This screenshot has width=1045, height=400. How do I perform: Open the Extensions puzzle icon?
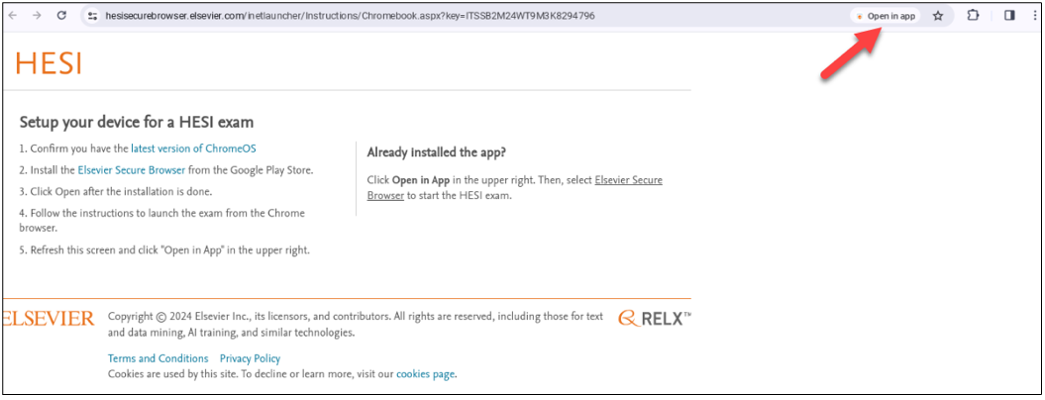pyautogui.click(x=972, y=16)
